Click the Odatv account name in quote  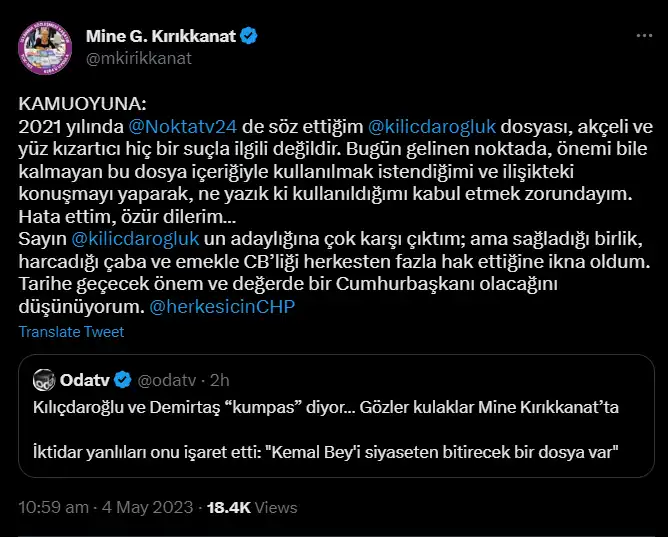85,379
